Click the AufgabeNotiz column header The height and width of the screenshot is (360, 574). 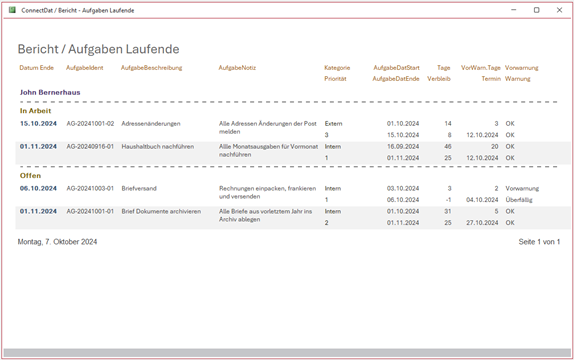237,68
